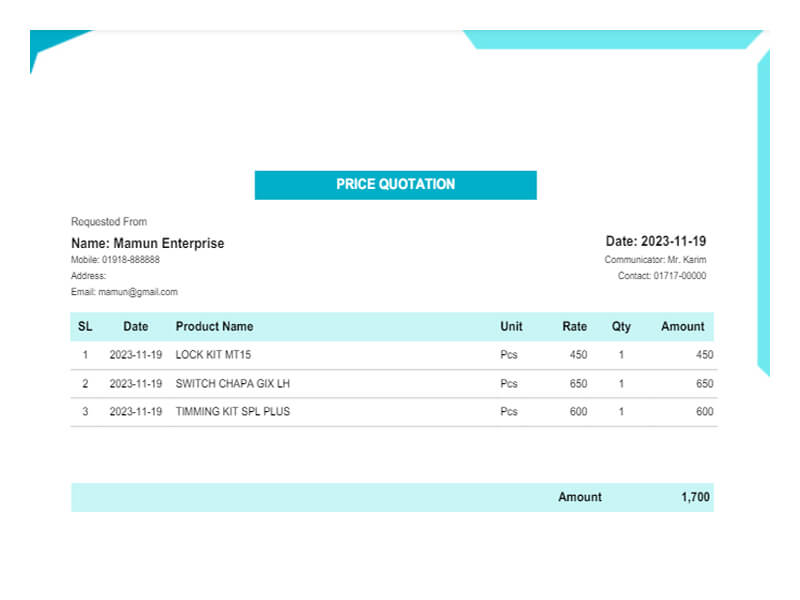This screenshot has width=800, height=600.
Task: Click the Qty column header
Action: pyautogui.click(x=621, y=326)
